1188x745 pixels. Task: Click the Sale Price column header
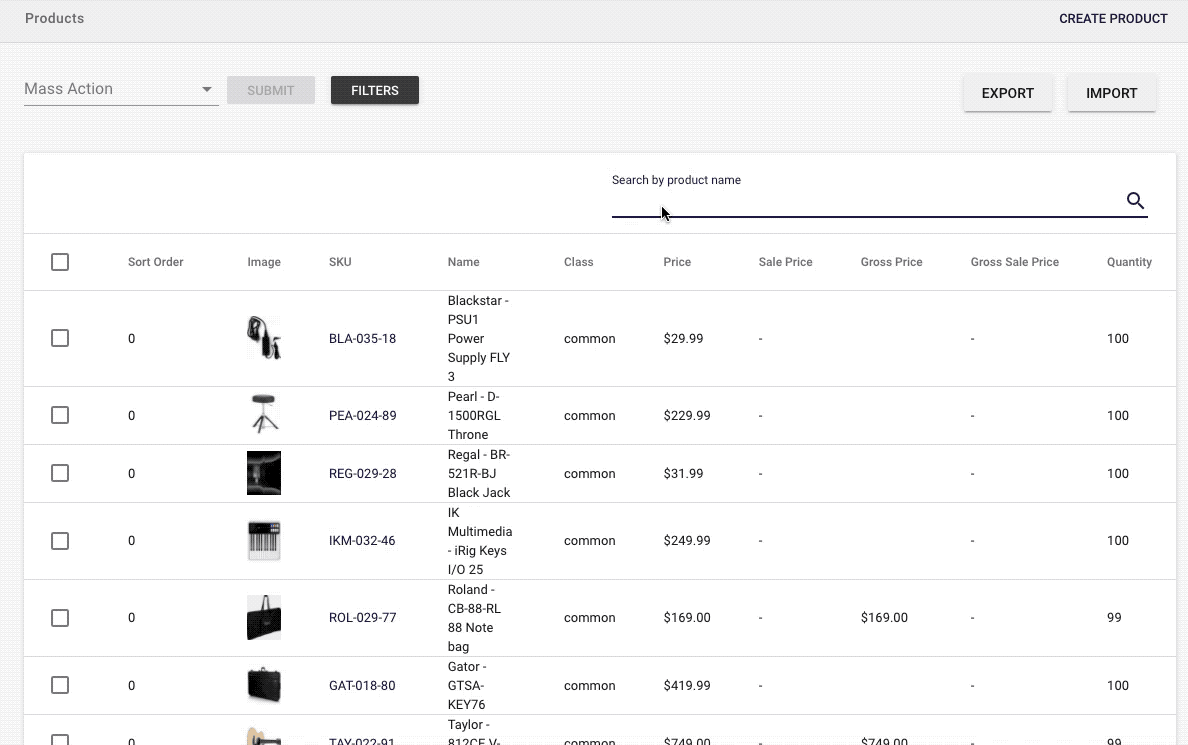click(785, 262)
